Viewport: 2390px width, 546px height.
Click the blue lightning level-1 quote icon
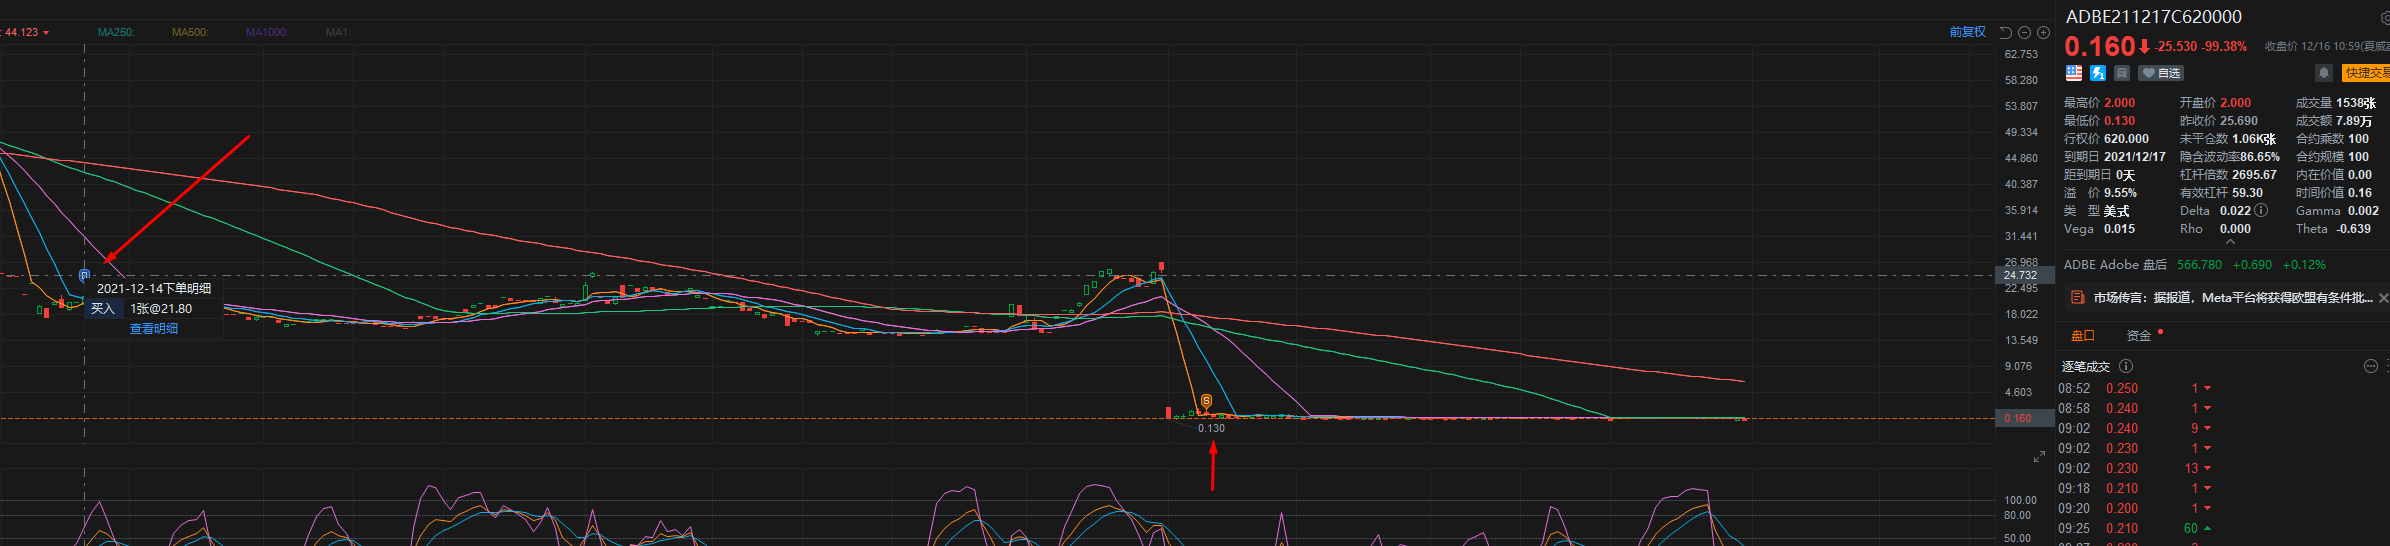pos(2098,73)
